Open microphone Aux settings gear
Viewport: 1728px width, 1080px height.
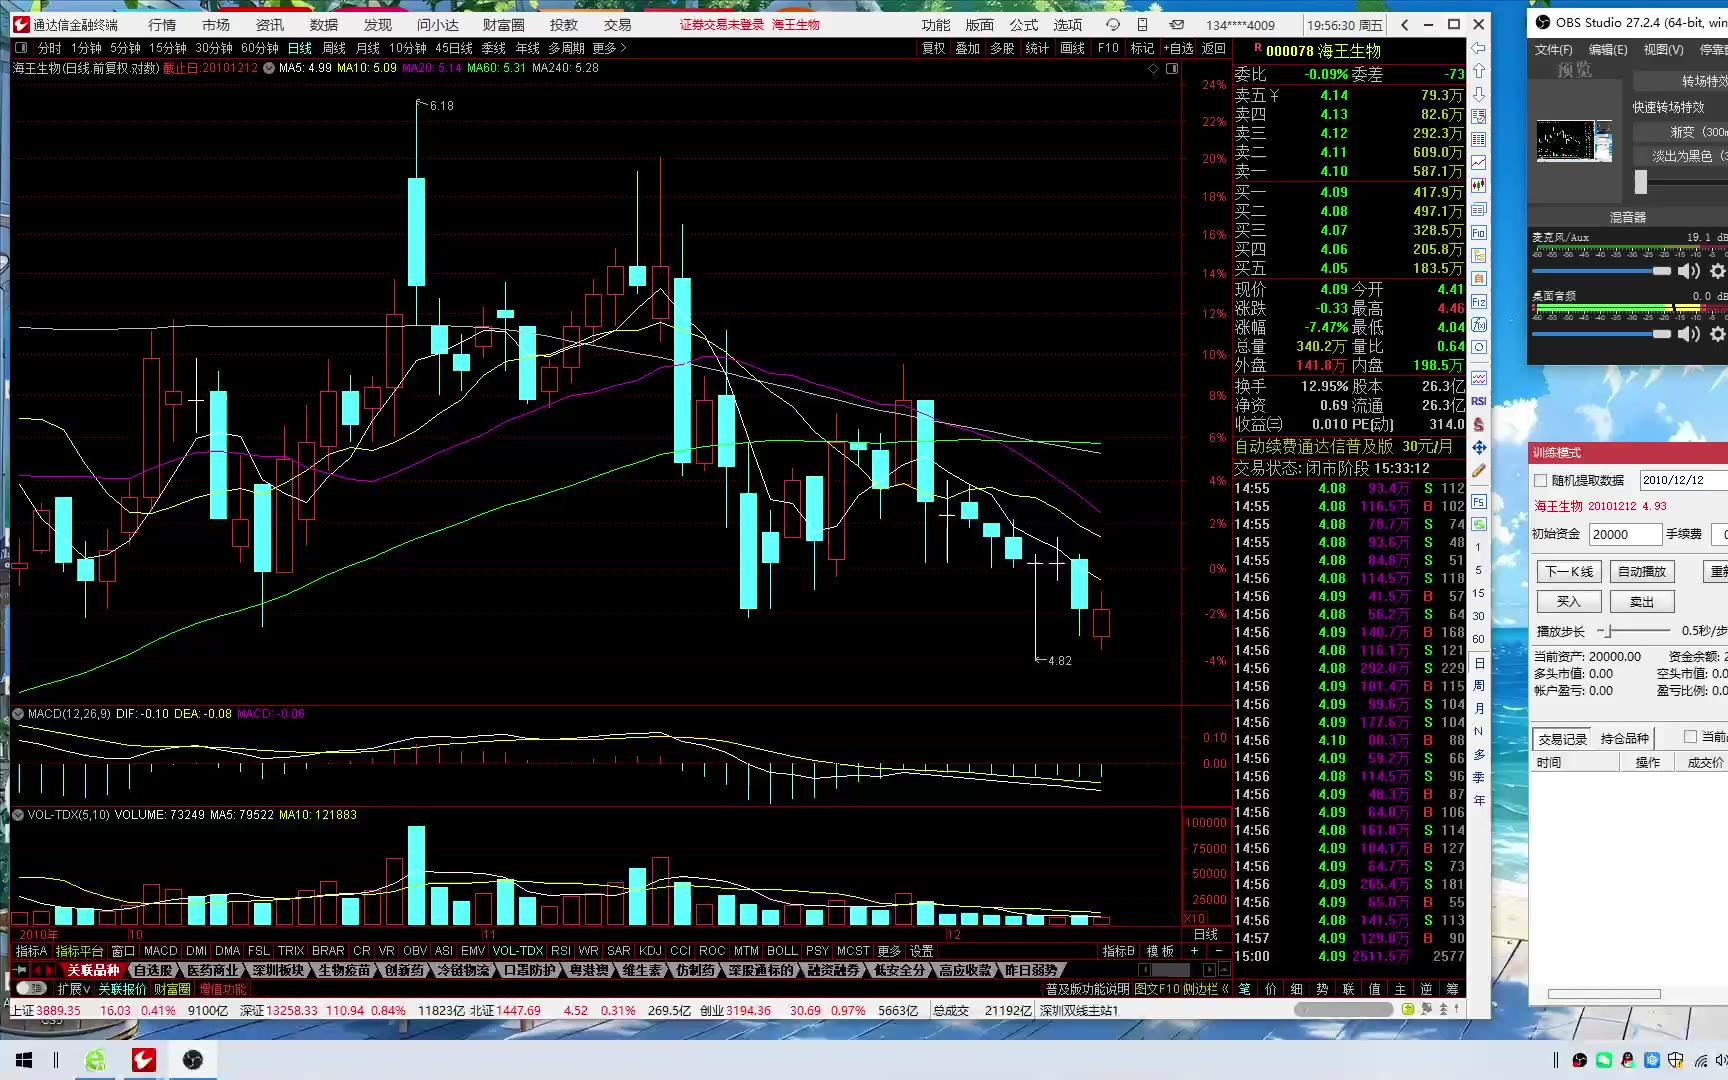coord(1717,271)
